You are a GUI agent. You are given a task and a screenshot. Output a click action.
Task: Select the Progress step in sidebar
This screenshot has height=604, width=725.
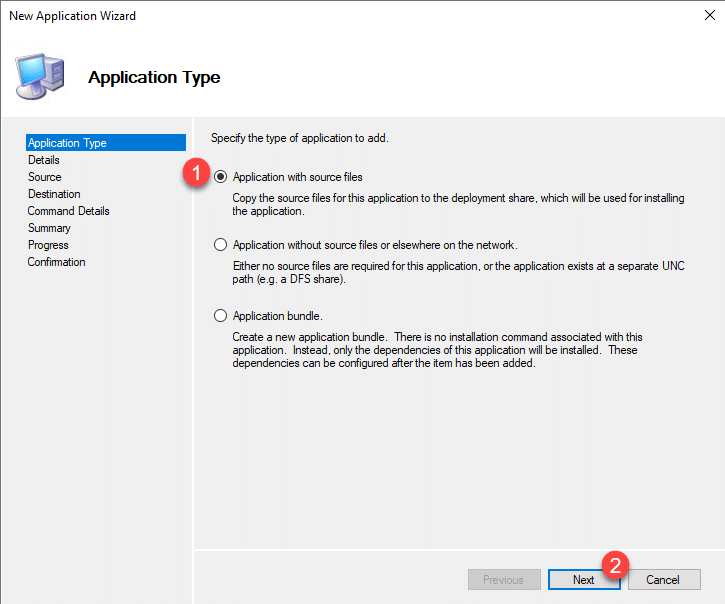coord(48,245)
